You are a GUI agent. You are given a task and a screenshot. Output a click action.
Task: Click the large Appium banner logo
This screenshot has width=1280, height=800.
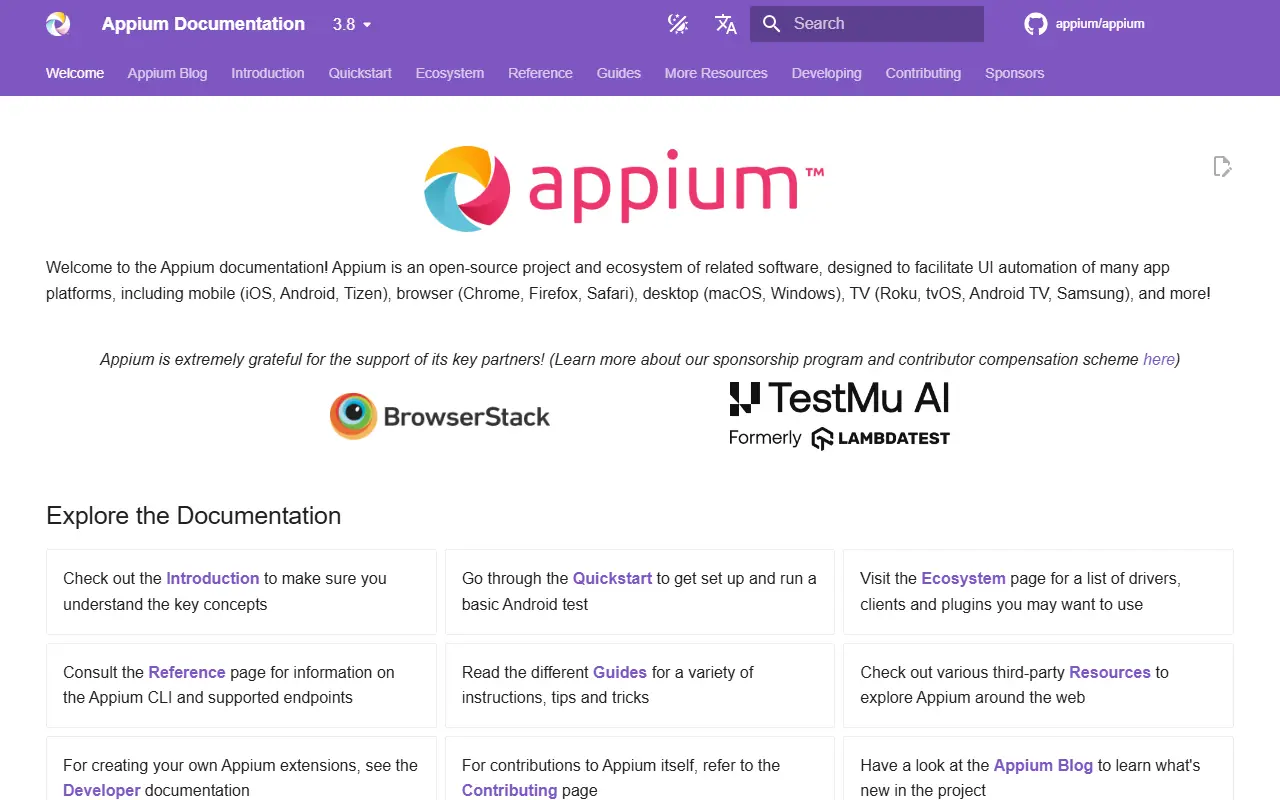click(624, 187)
